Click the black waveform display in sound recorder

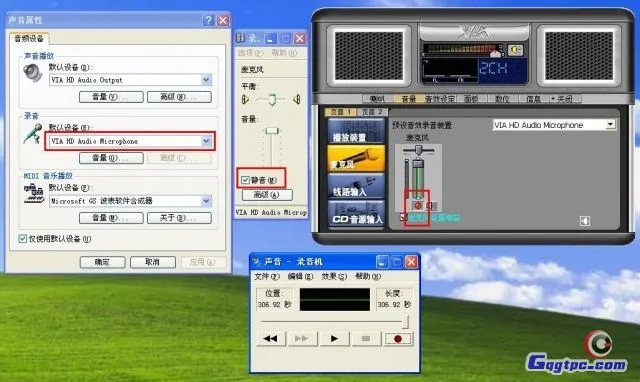pyautogui.click(x=335, y=300)
